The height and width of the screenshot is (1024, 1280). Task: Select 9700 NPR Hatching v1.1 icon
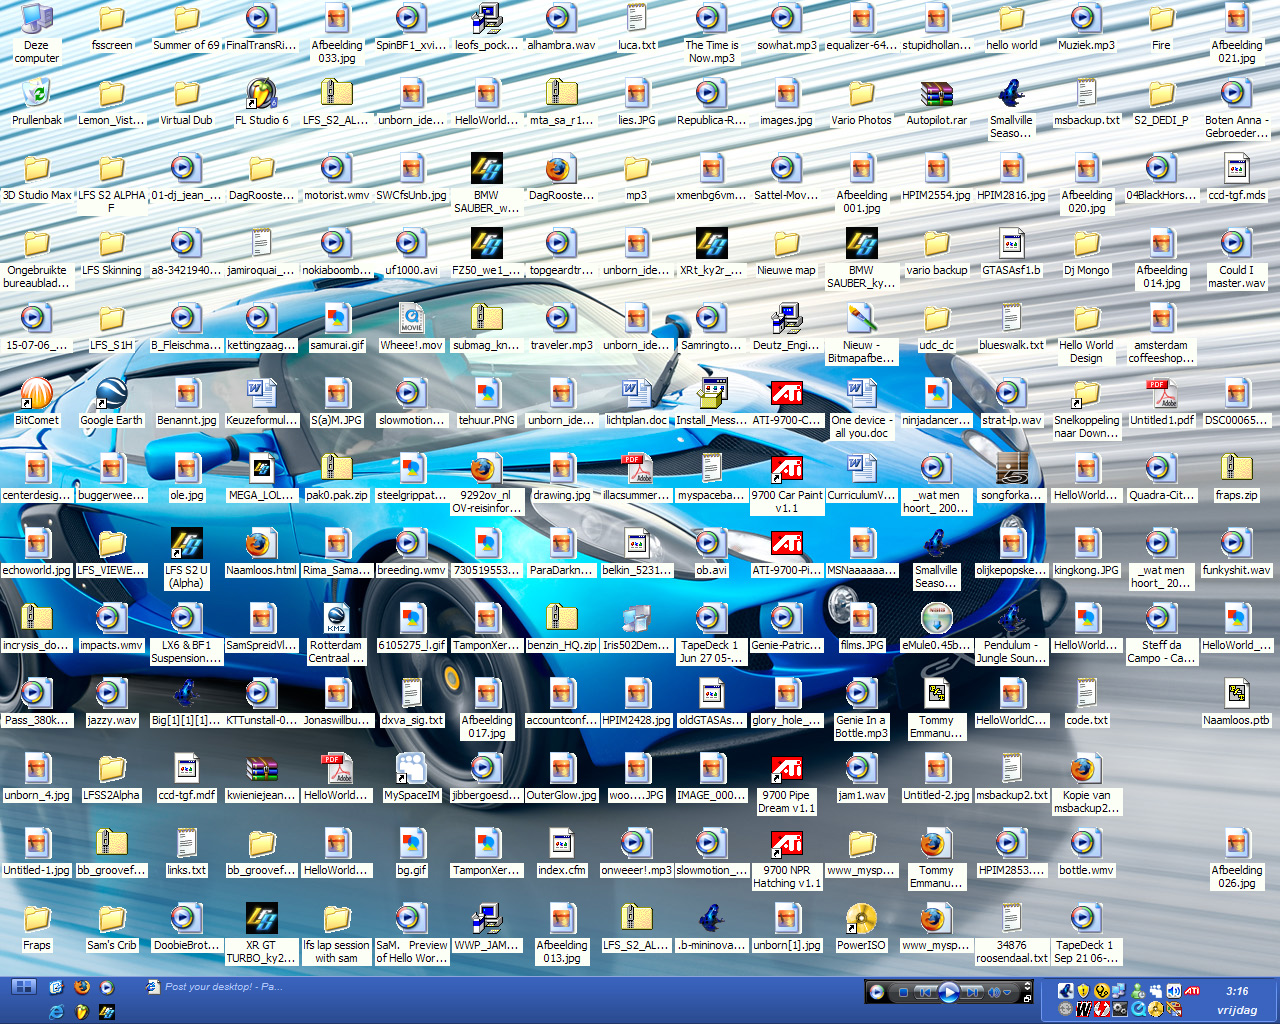(x=786, y=859)
